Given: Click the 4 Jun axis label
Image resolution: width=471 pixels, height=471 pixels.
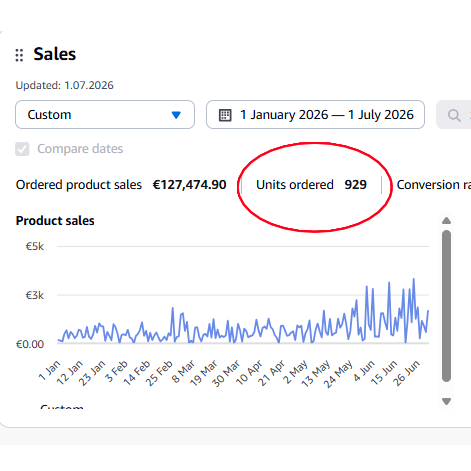Looking at the screenshot, I should click(x=364, y=370).
